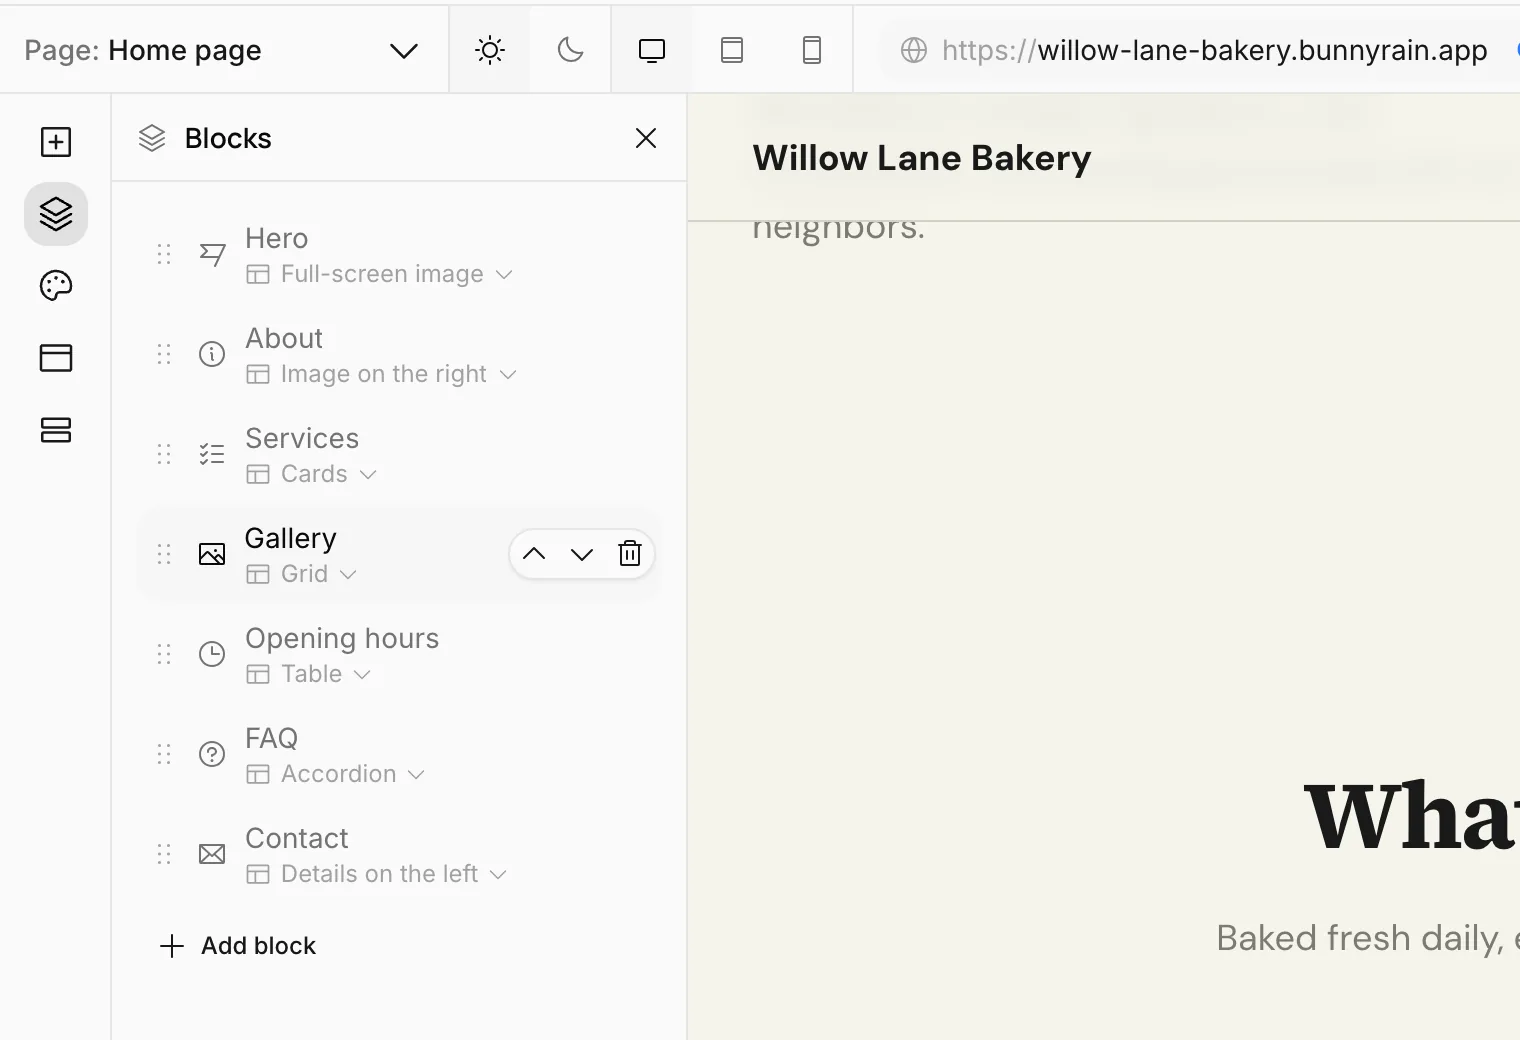Select desktop preview device
This screenshot has width=1520, height=1040.
(x=652, y=50)
